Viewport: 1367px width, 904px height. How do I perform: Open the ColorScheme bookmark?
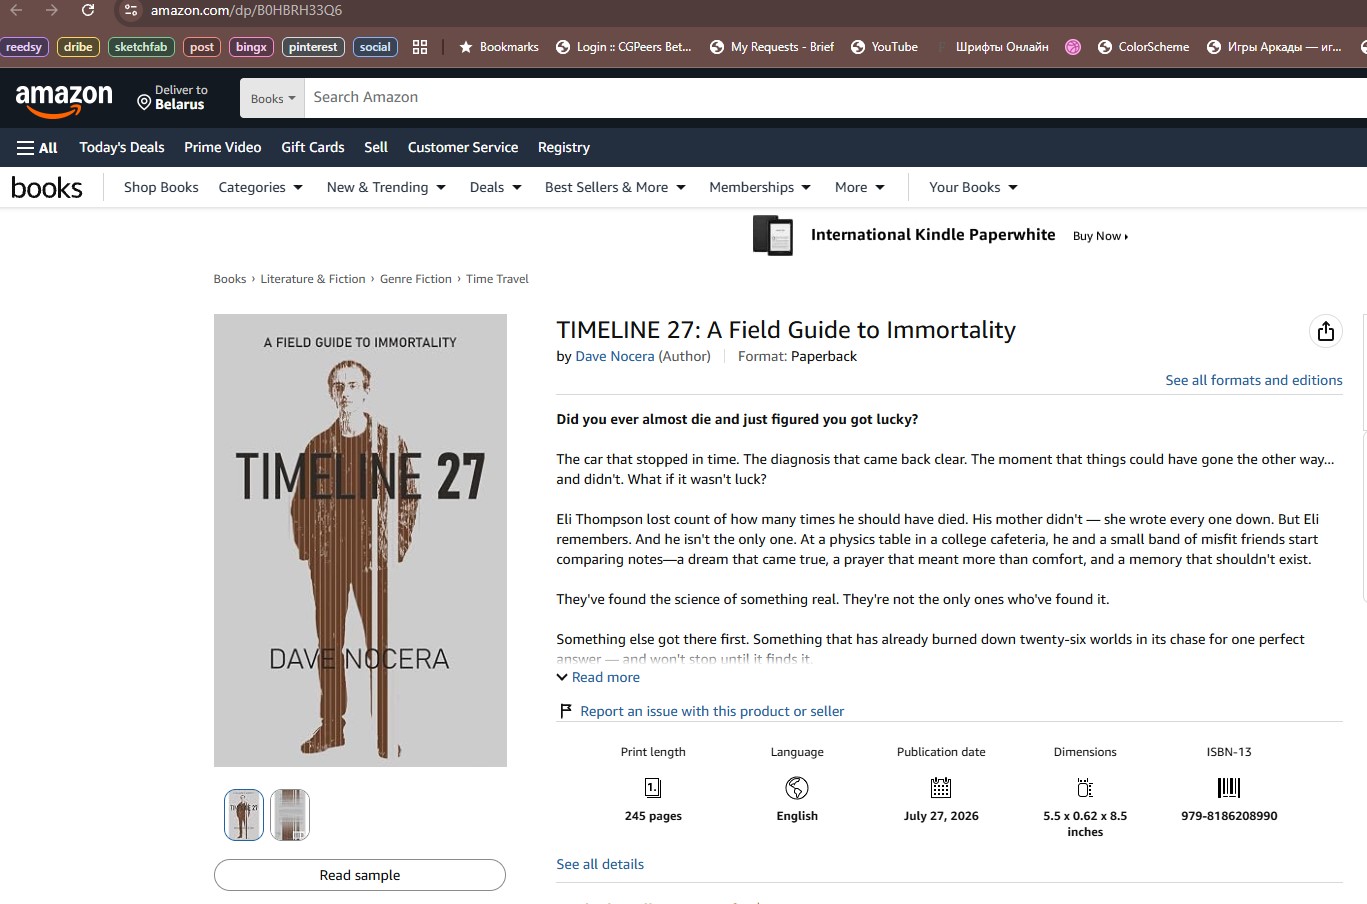1143,47
